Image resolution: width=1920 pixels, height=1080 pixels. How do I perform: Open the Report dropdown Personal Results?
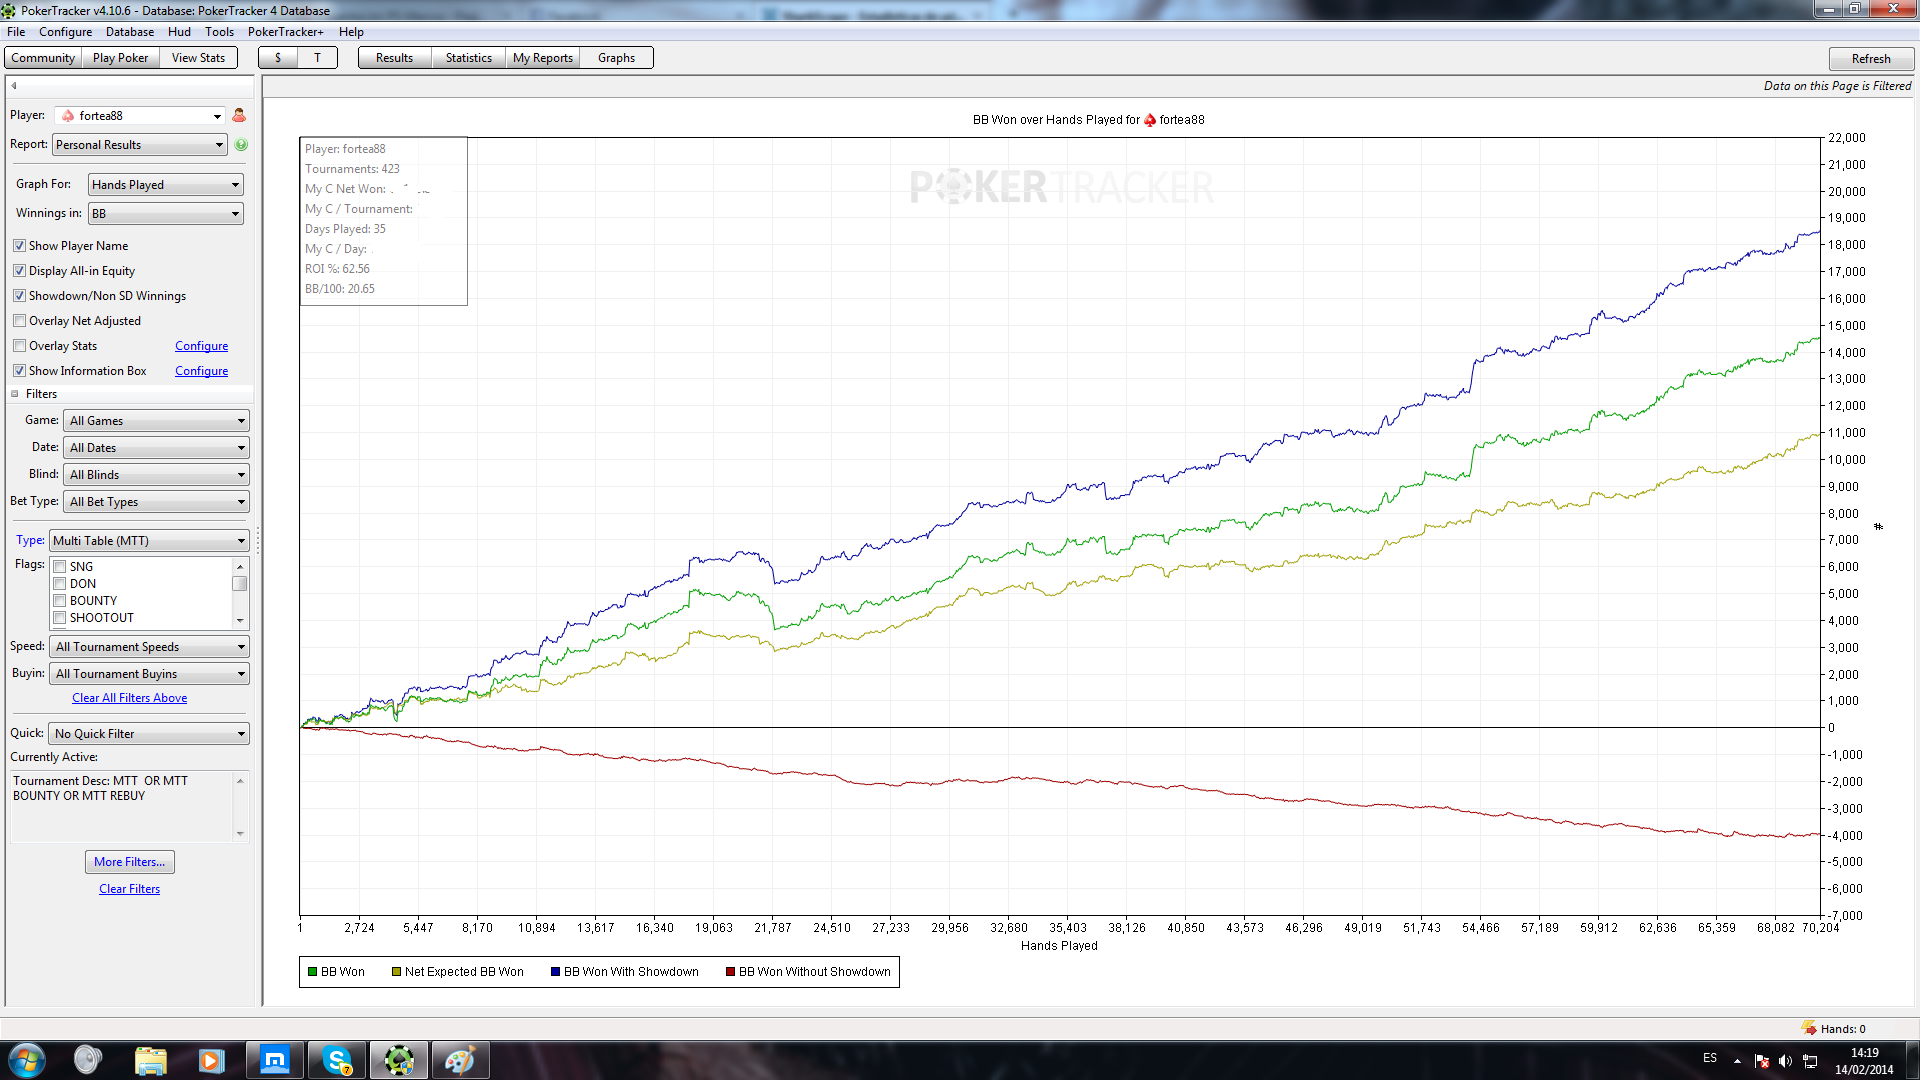click(x=139, y=145)
